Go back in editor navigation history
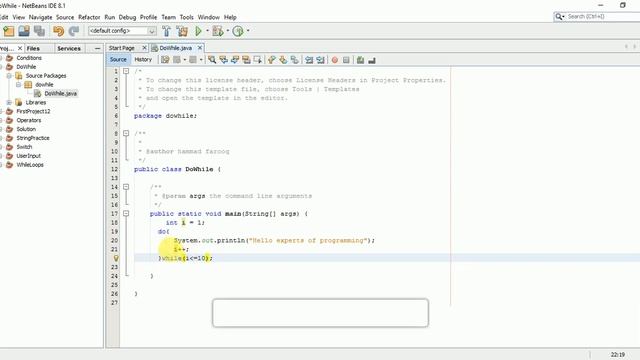This screenshot has width=640, height=360. pyautogui.click(x=177, y=60)
